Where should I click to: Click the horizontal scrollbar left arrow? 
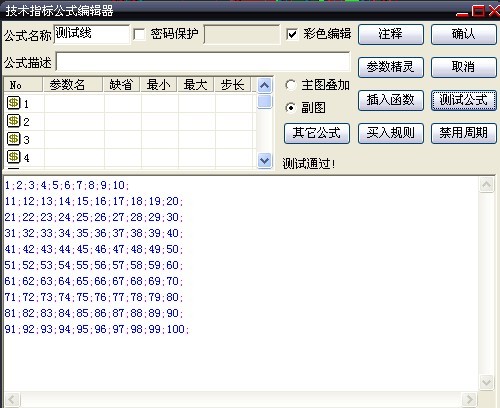tap(12, 399)
